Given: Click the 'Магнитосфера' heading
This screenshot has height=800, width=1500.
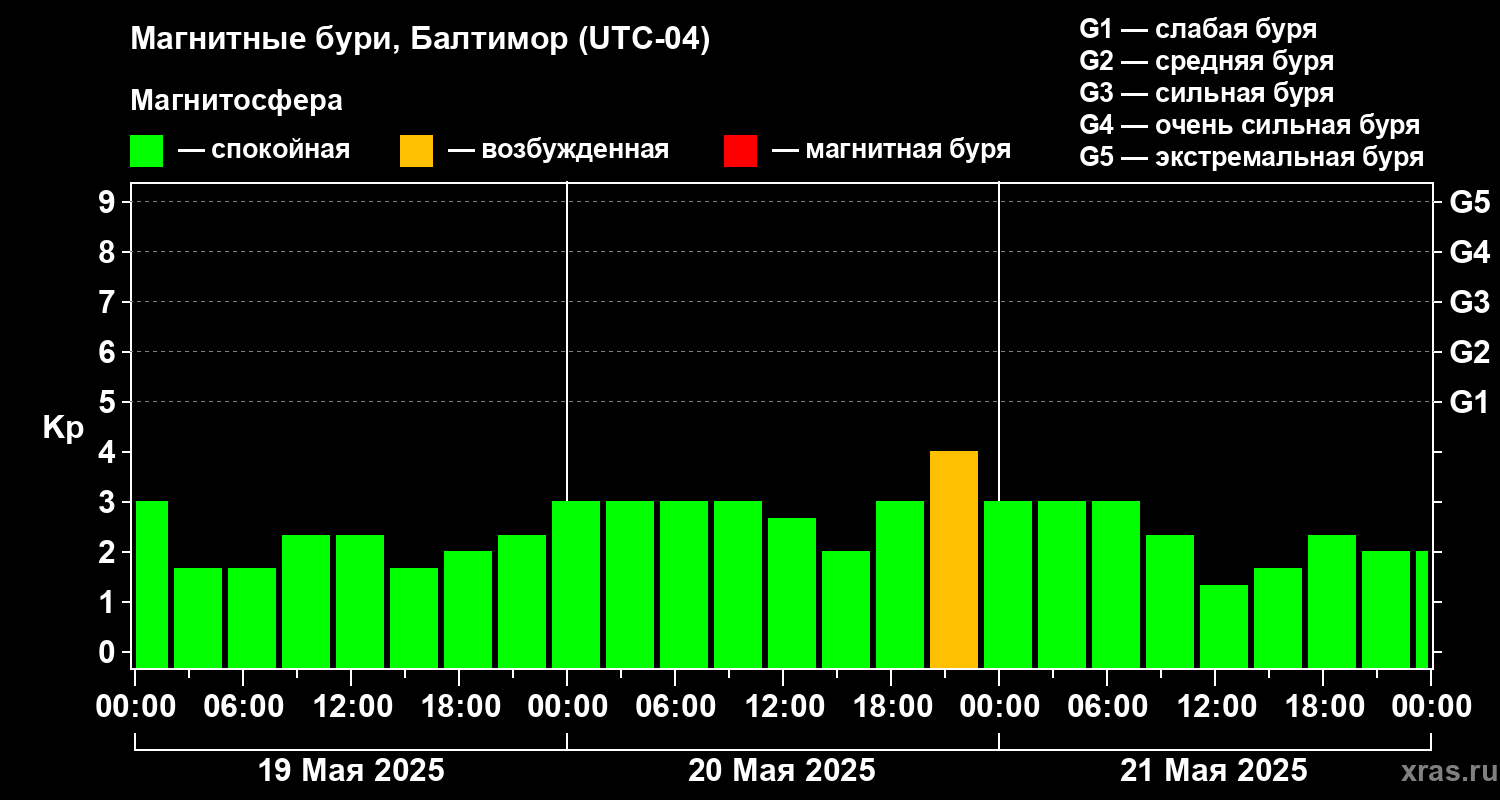Looking at the screenshot, I should coord(236,101).
